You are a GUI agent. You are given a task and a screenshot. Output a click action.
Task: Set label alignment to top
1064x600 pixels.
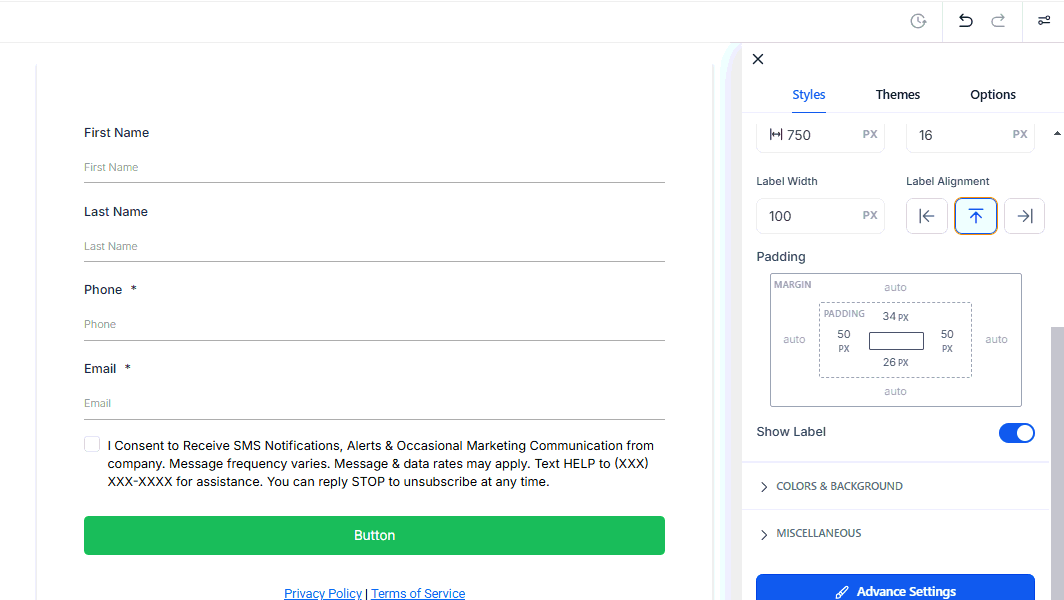pos(976,216)
